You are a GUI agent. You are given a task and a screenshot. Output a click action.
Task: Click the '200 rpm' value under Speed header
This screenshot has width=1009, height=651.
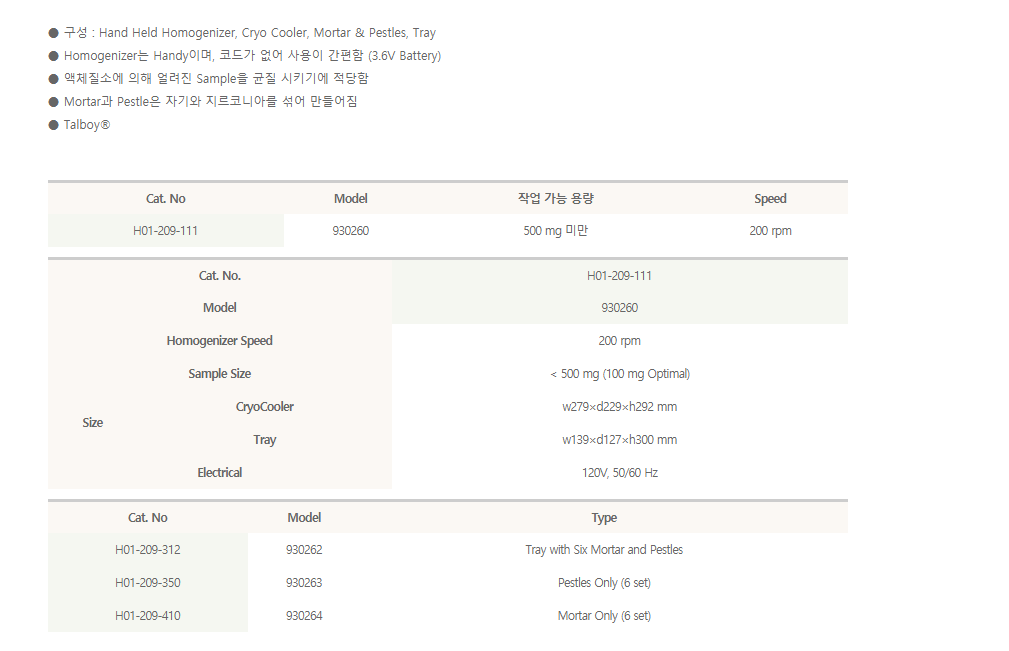[x=770, y=231]
